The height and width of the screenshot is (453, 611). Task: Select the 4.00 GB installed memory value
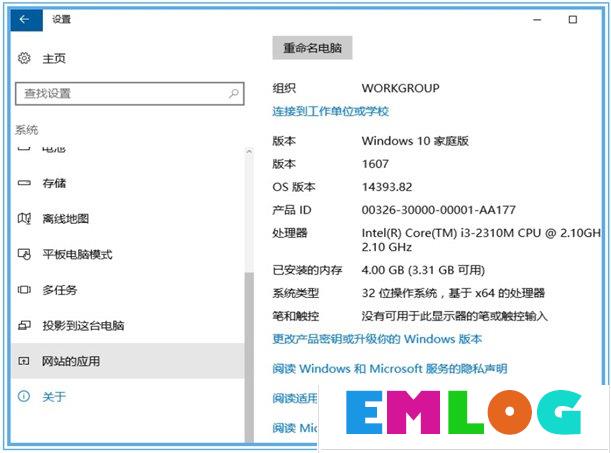tap(423, 270)
